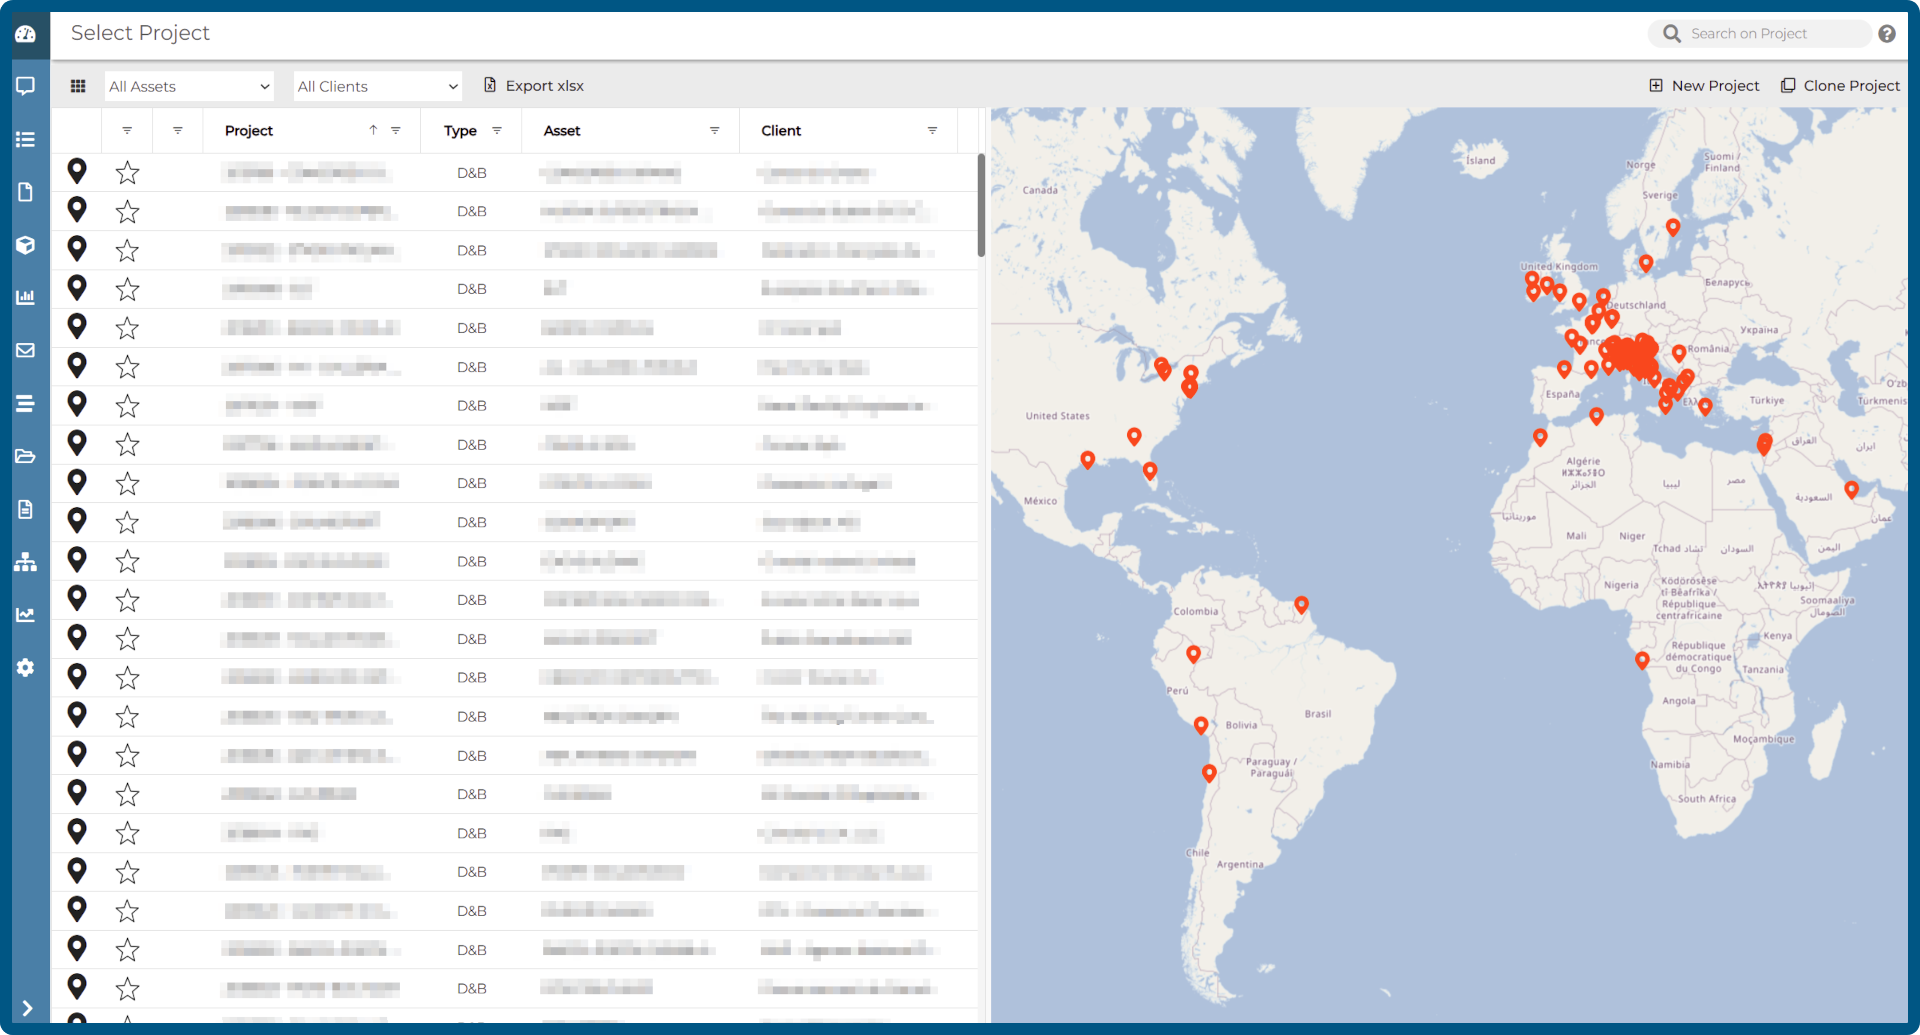1920x1035 pixels.
Task: Open sidebar settings gear
Action: click(x=26, y=668)
